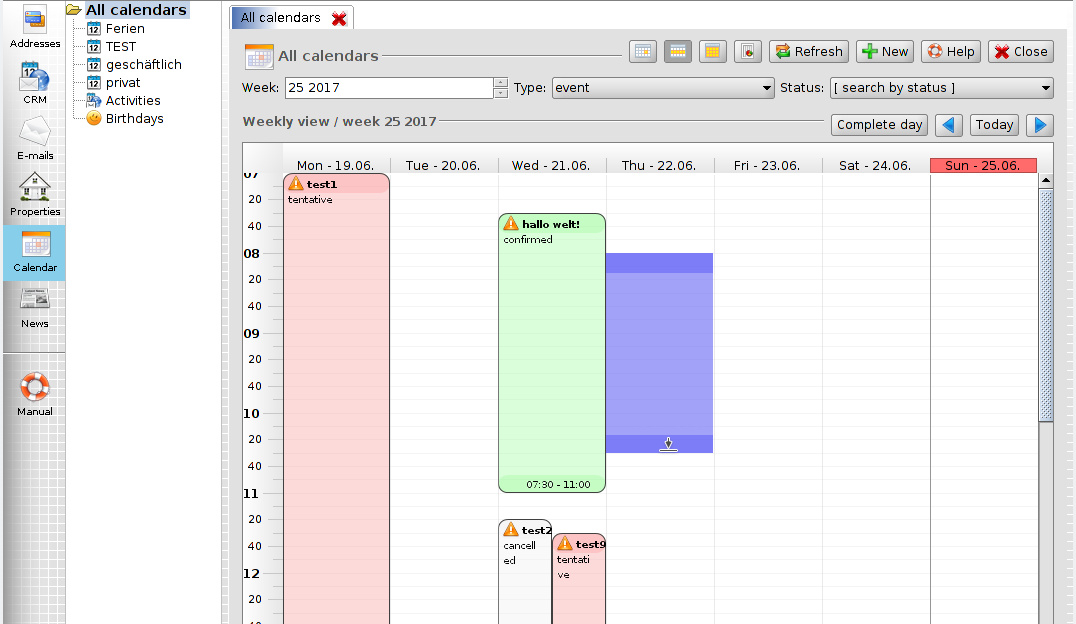Select the geschäftlich calendar in tree
The height and width of the screenshot is (624, 1076).
click(x=143, y=65)
